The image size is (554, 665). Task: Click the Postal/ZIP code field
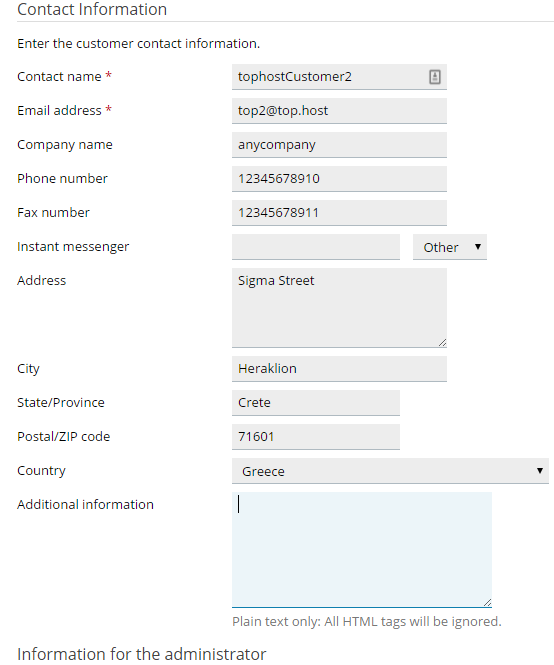[x=316, y=436]
